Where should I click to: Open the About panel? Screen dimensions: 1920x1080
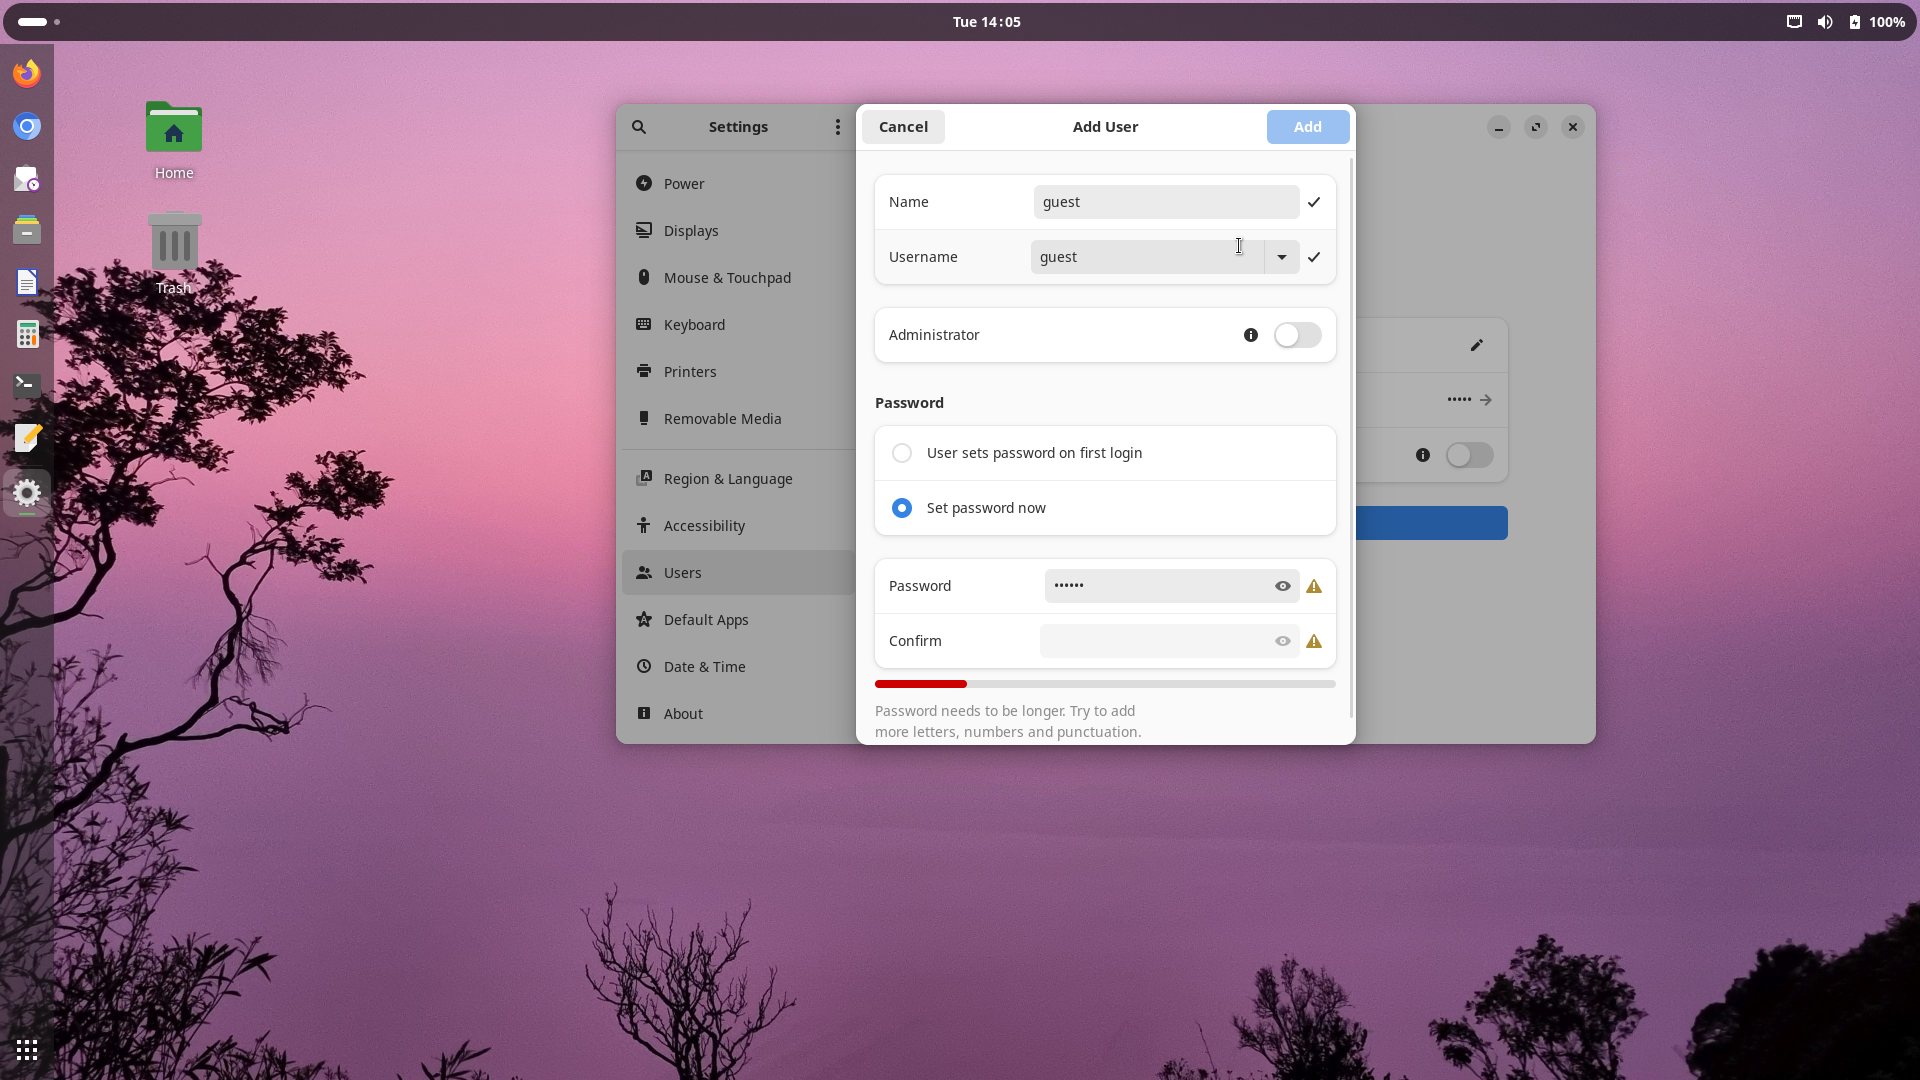(x=738, y=714)
